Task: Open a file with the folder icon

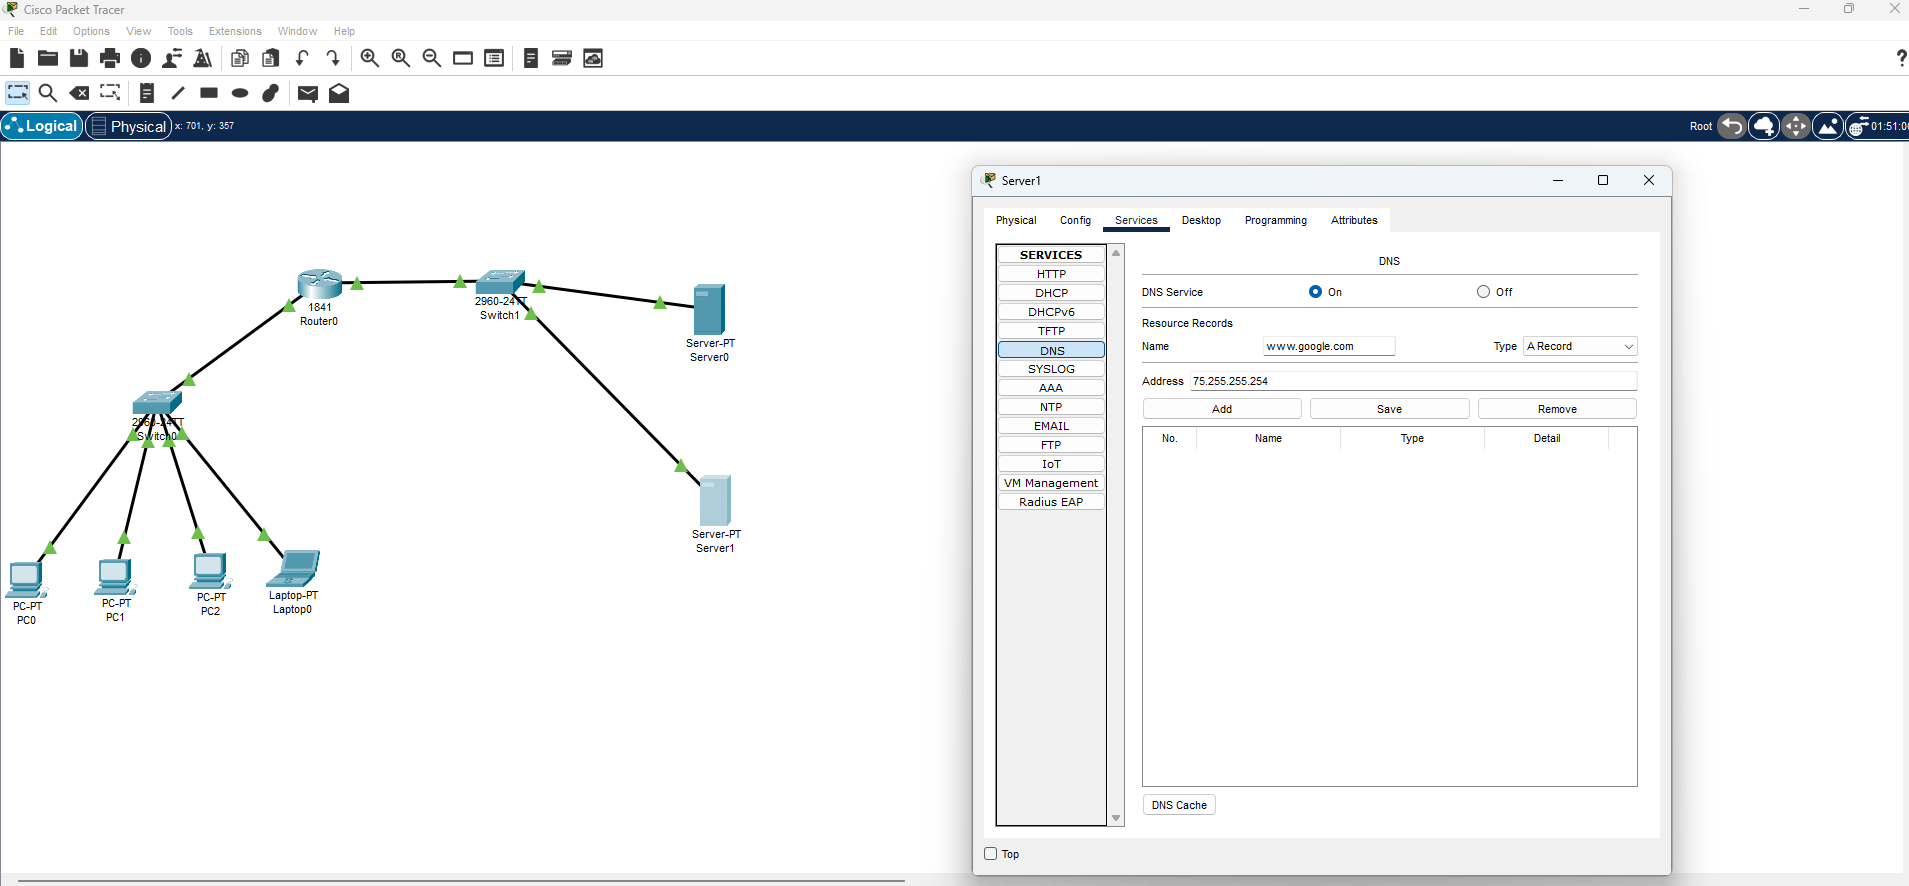Action: [x=47, y=58]
